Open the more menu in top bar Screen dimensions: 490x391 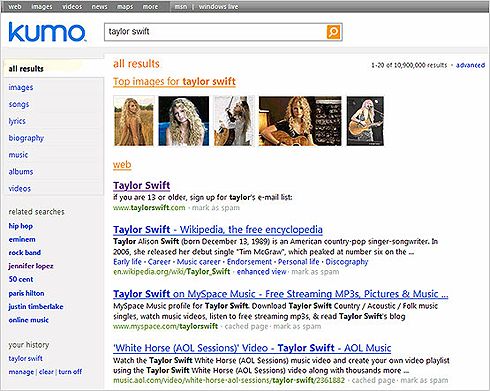click(150, 7)
